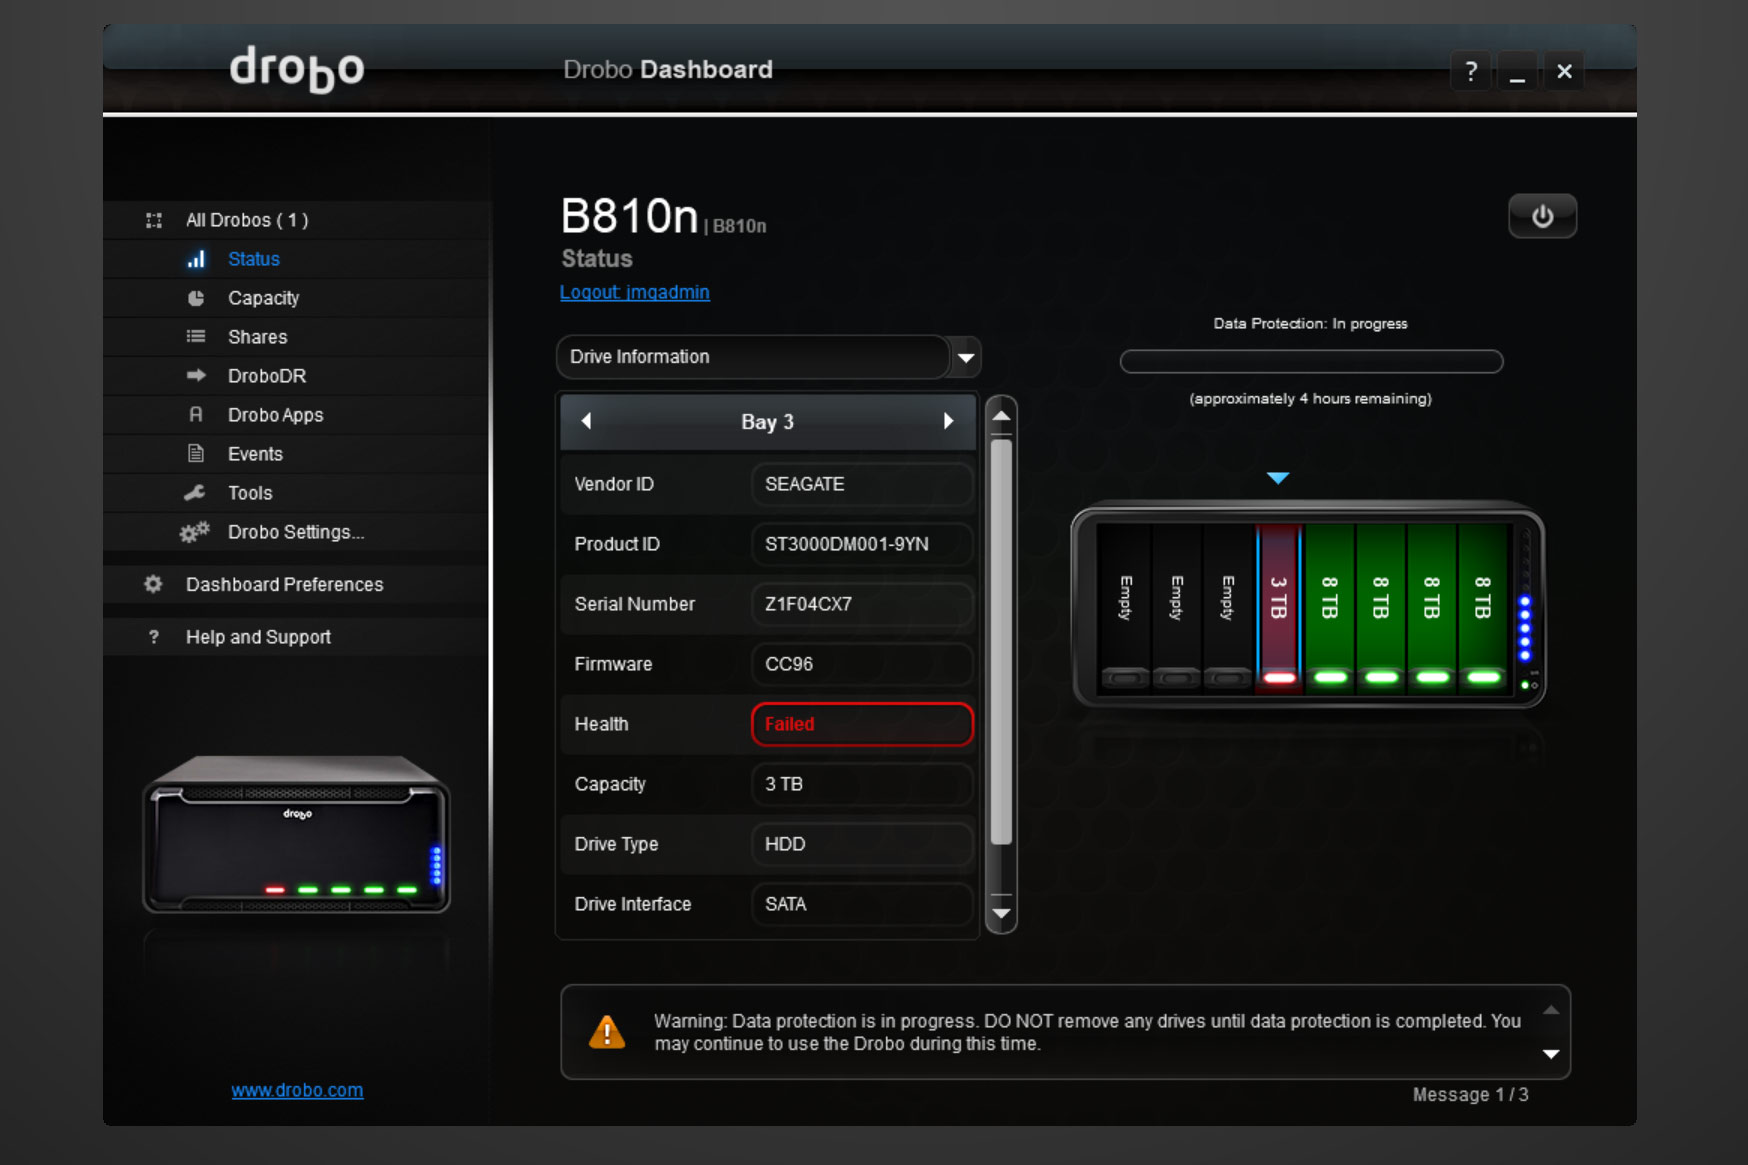Click the Dashboard Preferences gear icon
This screenshot has width=1748, height=1165.
point(153,584)
